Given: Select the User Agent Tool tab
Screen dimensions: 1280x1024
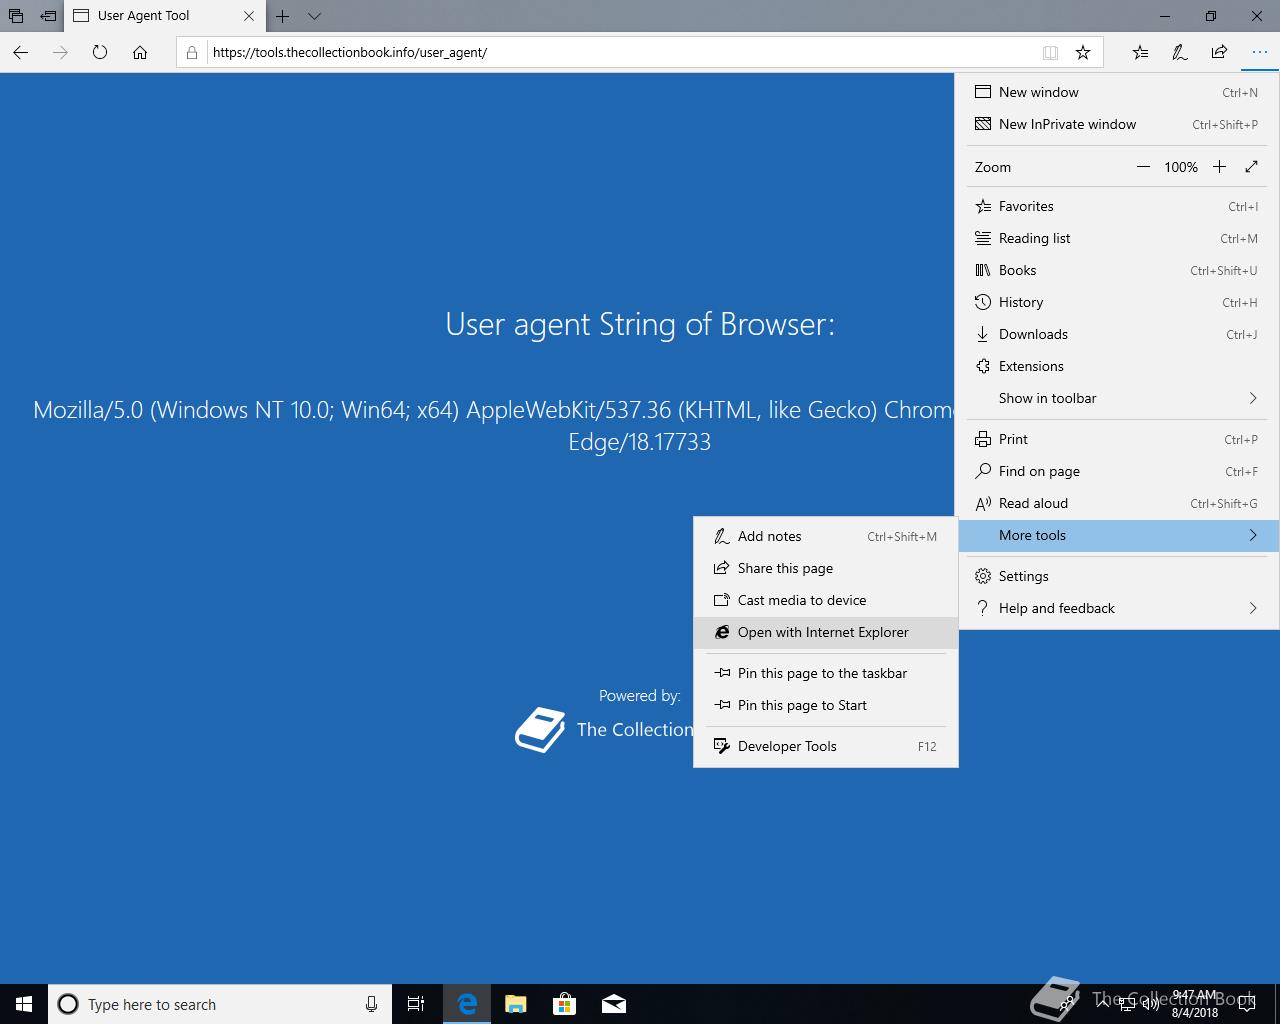Looking at the screenshot, I should coord(165,16).
